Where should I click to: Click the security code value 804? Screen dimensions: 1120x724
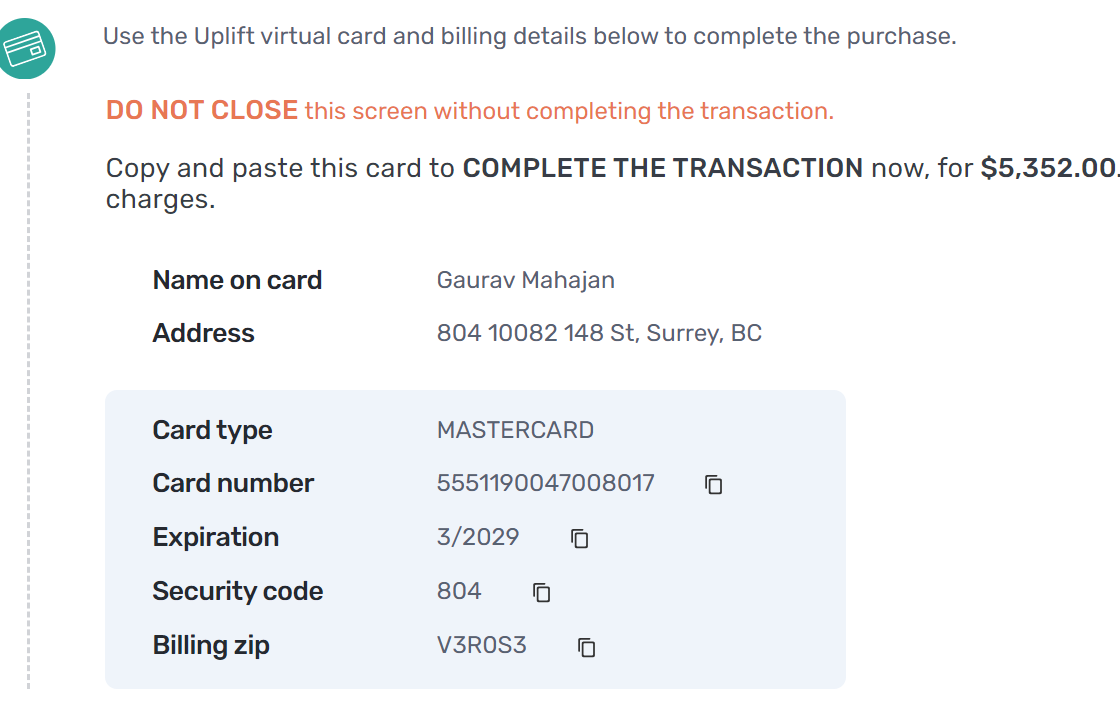tap(459, 591)
